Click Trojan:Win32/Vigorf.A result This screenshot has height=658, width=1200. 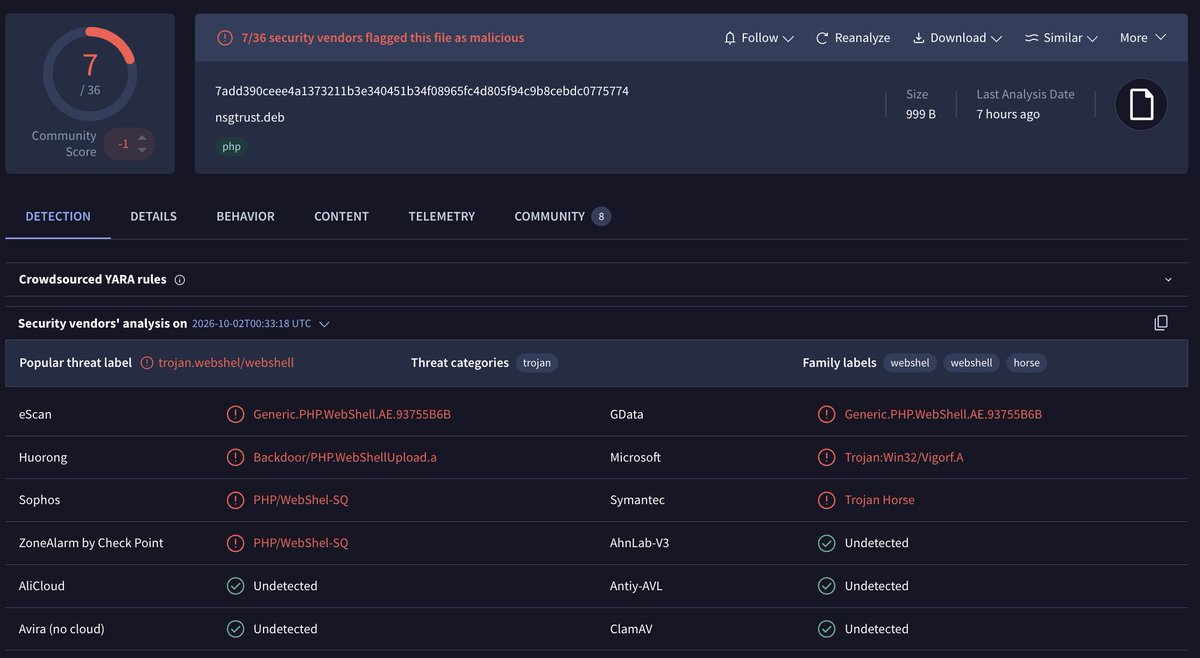[904, 457]
